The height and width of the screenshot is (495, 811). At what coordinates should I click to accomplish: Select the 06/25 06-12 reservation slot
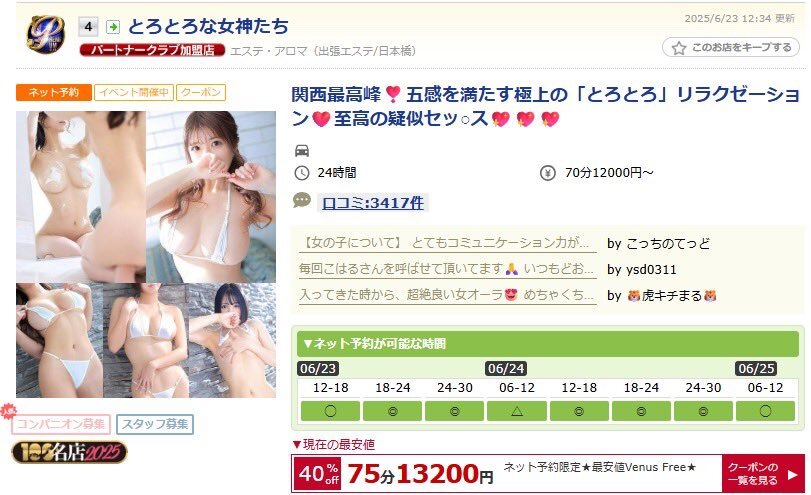[765, 411]
